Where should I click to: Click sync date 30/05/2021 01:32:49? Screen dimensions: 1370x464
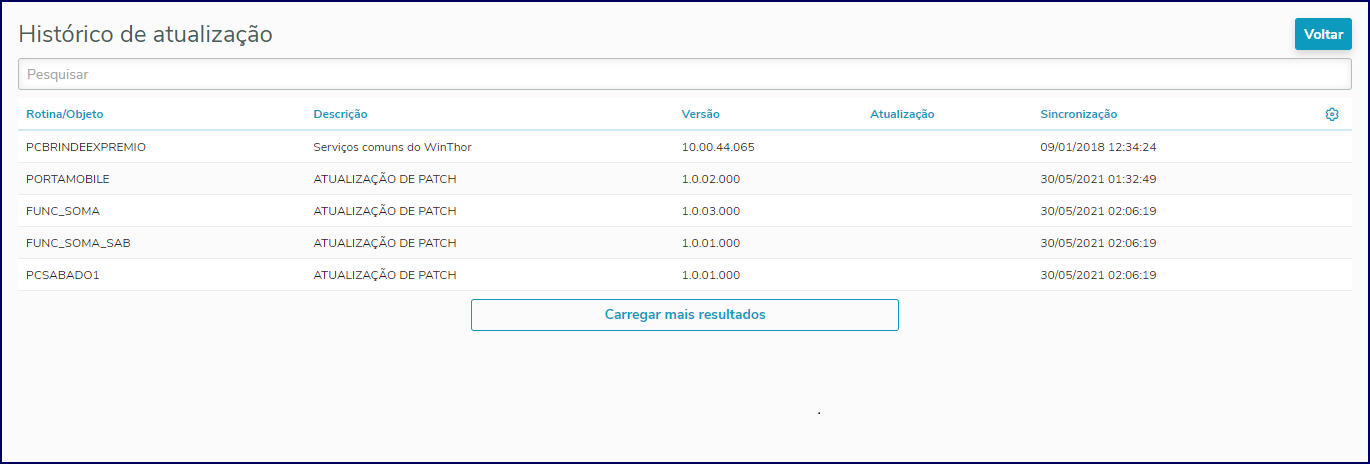(x=1098, y=179)
